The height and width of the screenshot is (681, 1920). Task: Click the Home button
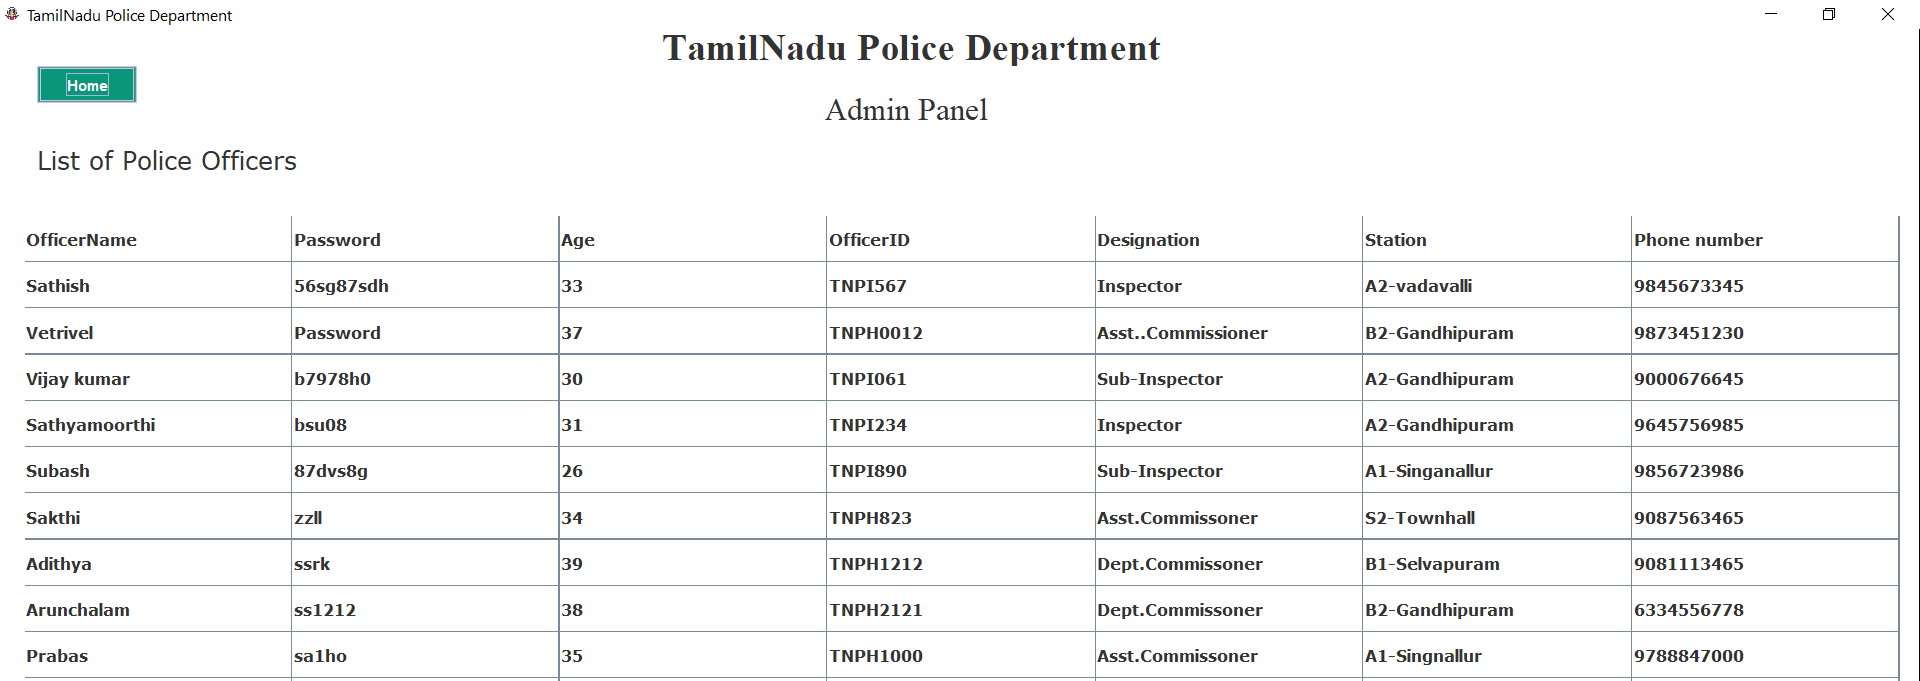point(86,85)
